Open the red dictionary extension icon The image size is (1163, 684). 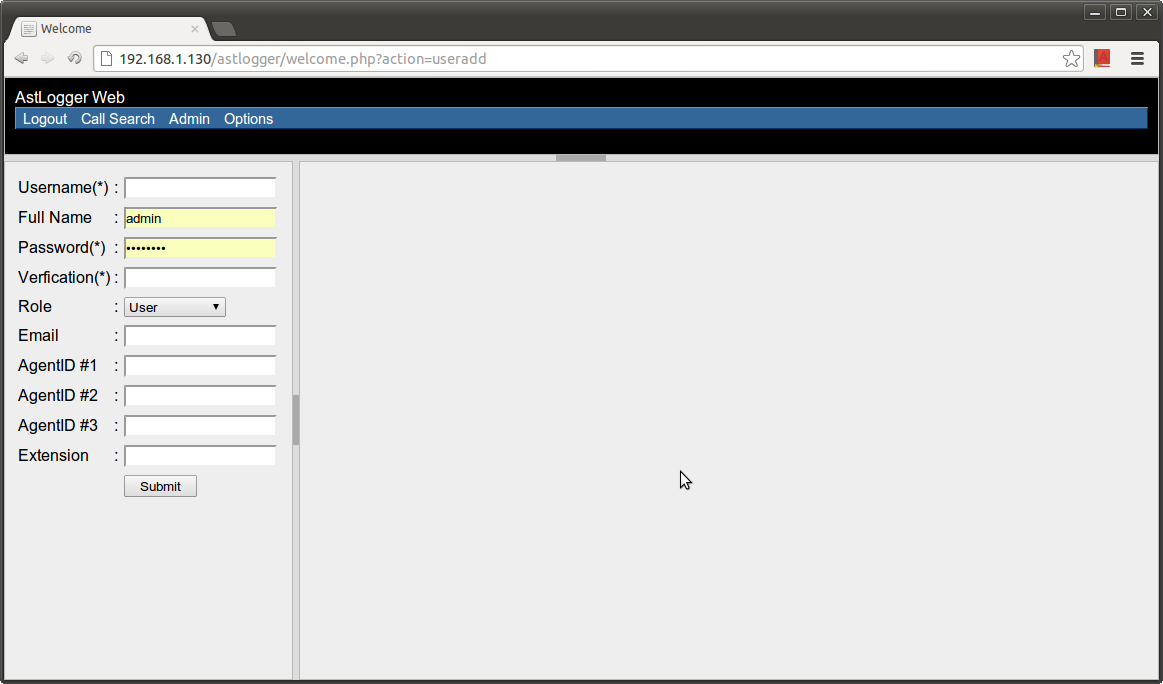click(1102, 58)
